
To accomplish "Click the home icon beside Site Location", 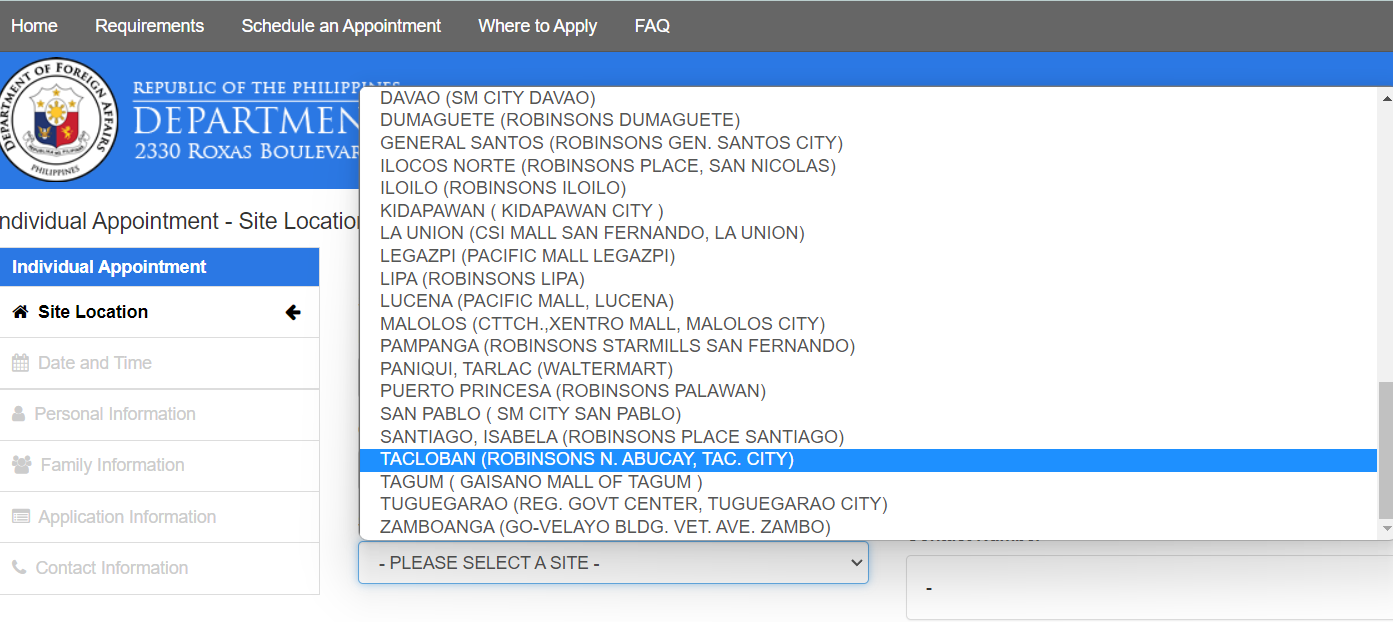I will point(20,312).
